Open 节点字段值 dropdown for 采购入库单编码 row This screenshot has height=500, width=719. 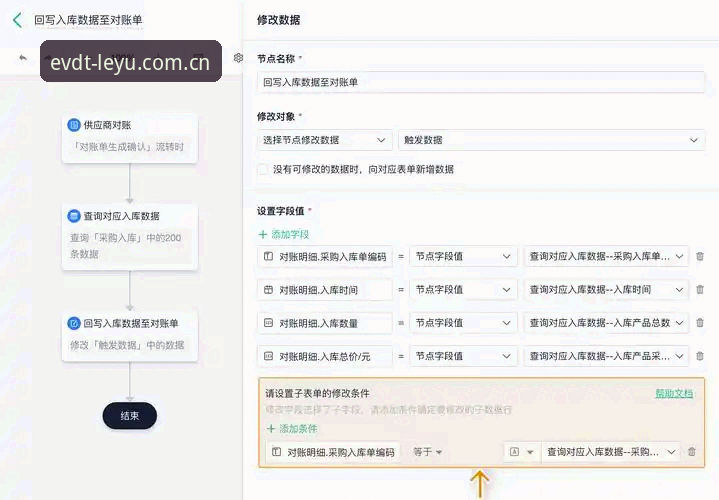pyautogui.click(x=463, y=256)
